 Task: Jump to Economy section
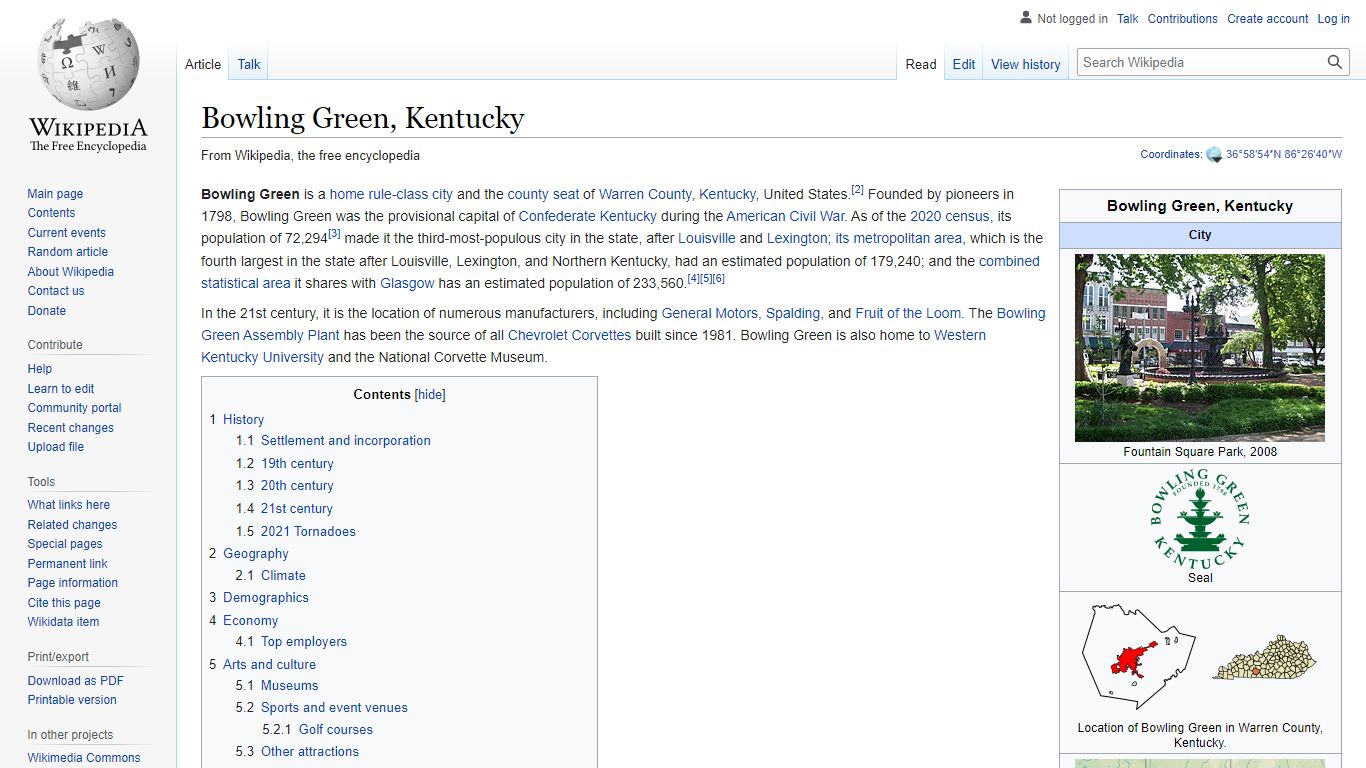point(250,621)
